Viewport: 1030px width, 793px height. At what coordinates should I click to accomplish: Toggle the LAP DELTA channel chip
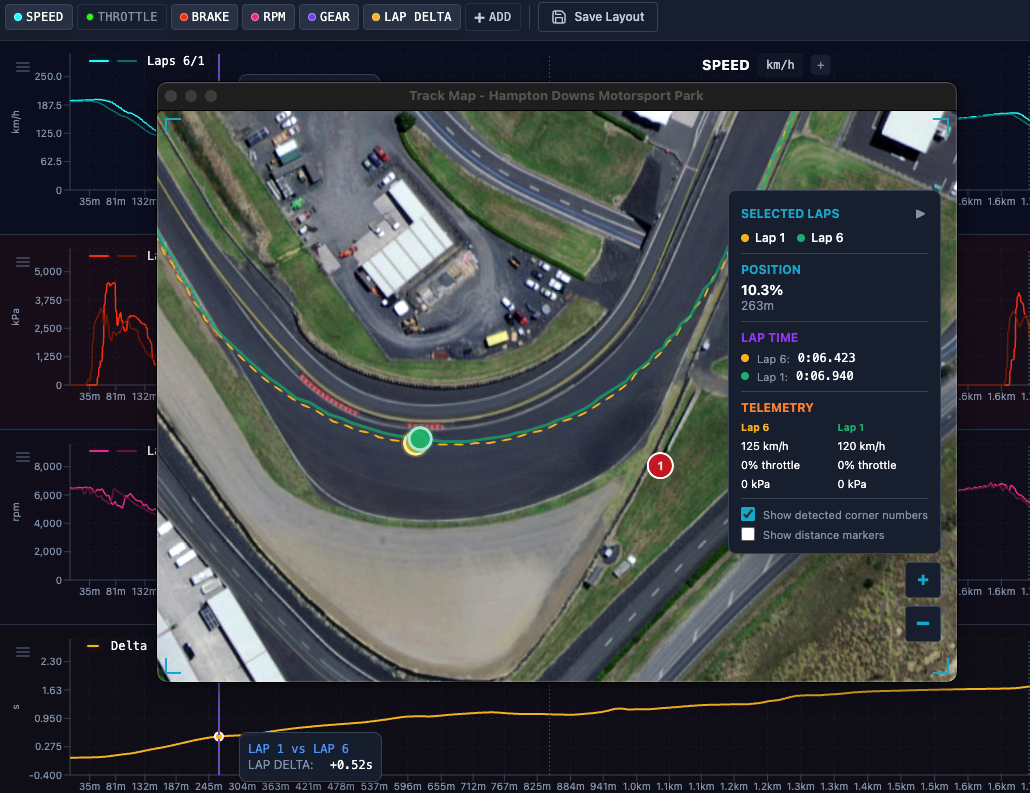tap(411, 16)
